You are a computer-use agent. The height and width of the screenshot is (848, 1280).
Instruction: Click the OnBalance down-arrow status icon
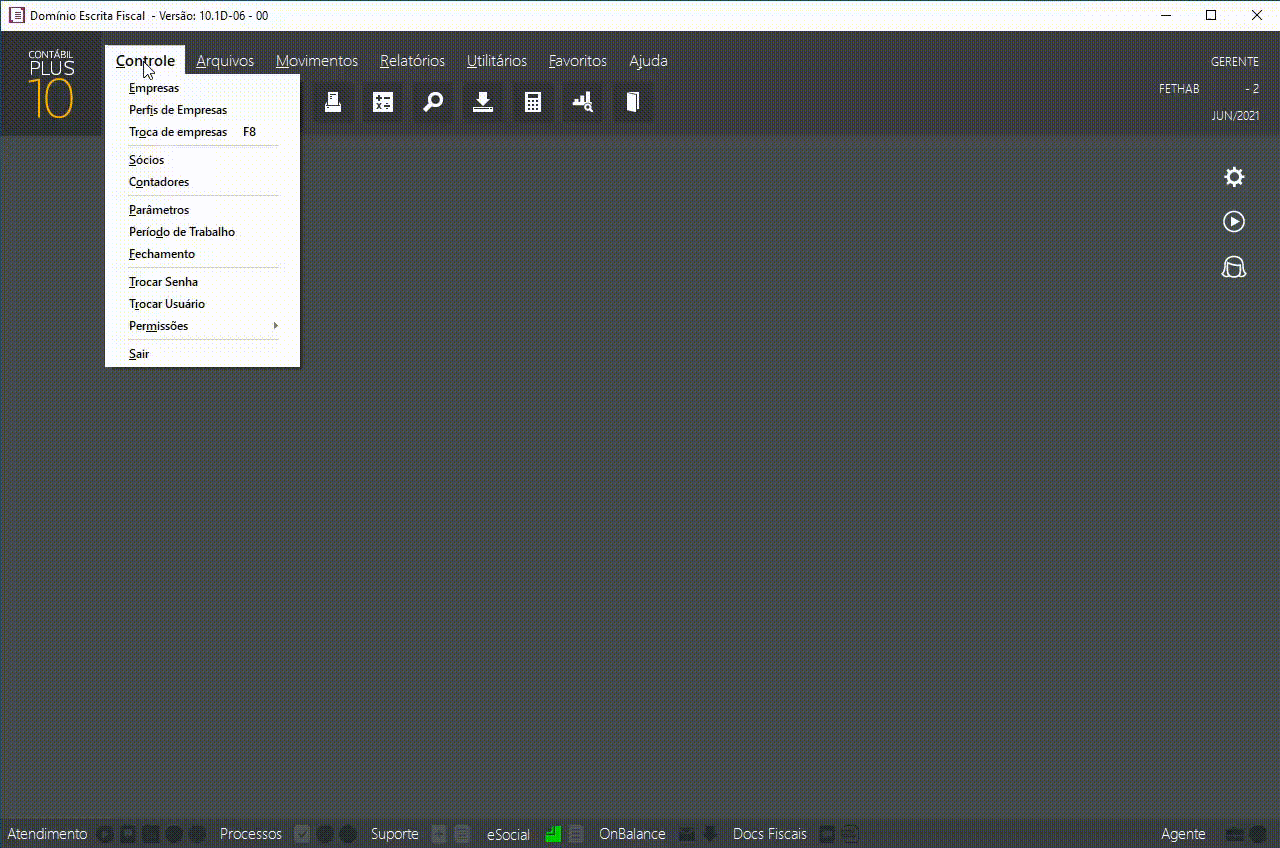[710, 834]
